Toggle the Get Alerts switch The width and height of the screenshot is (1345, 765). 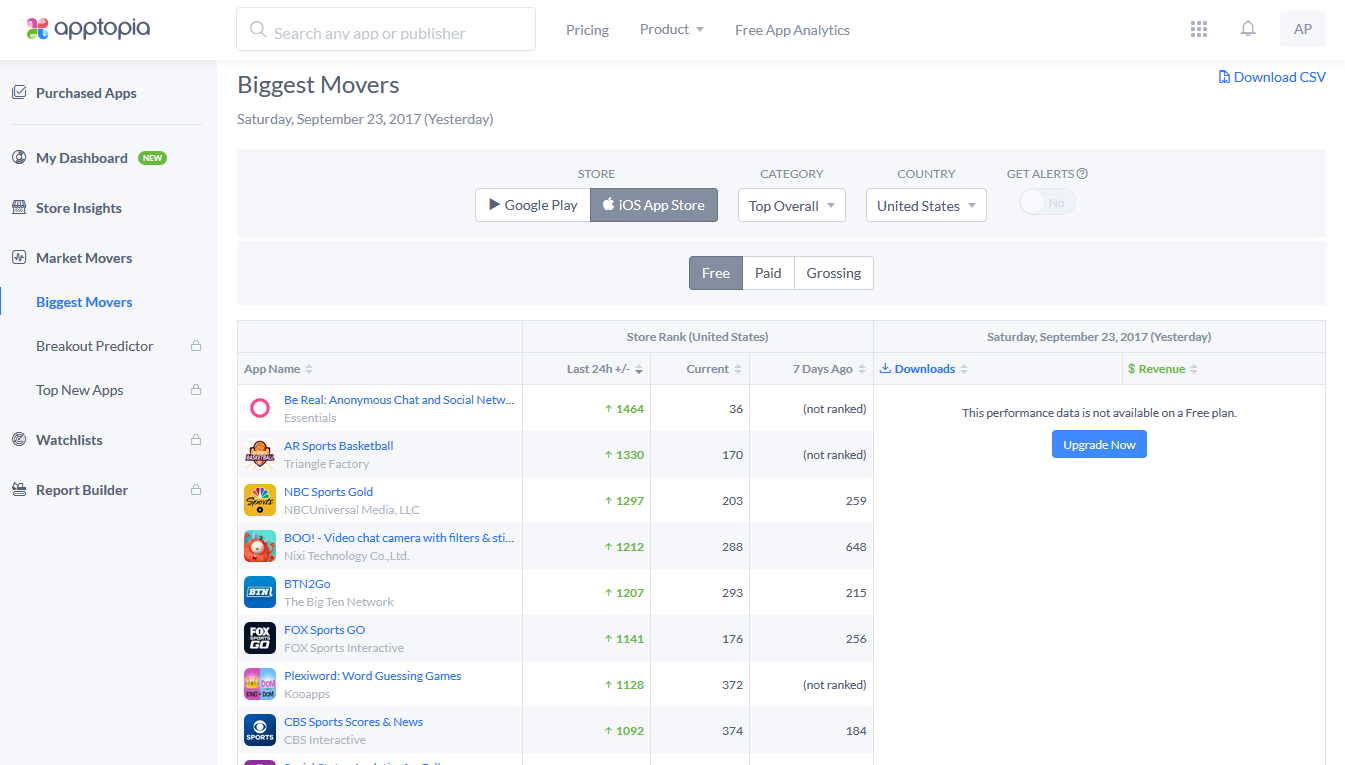[1047, 203]
